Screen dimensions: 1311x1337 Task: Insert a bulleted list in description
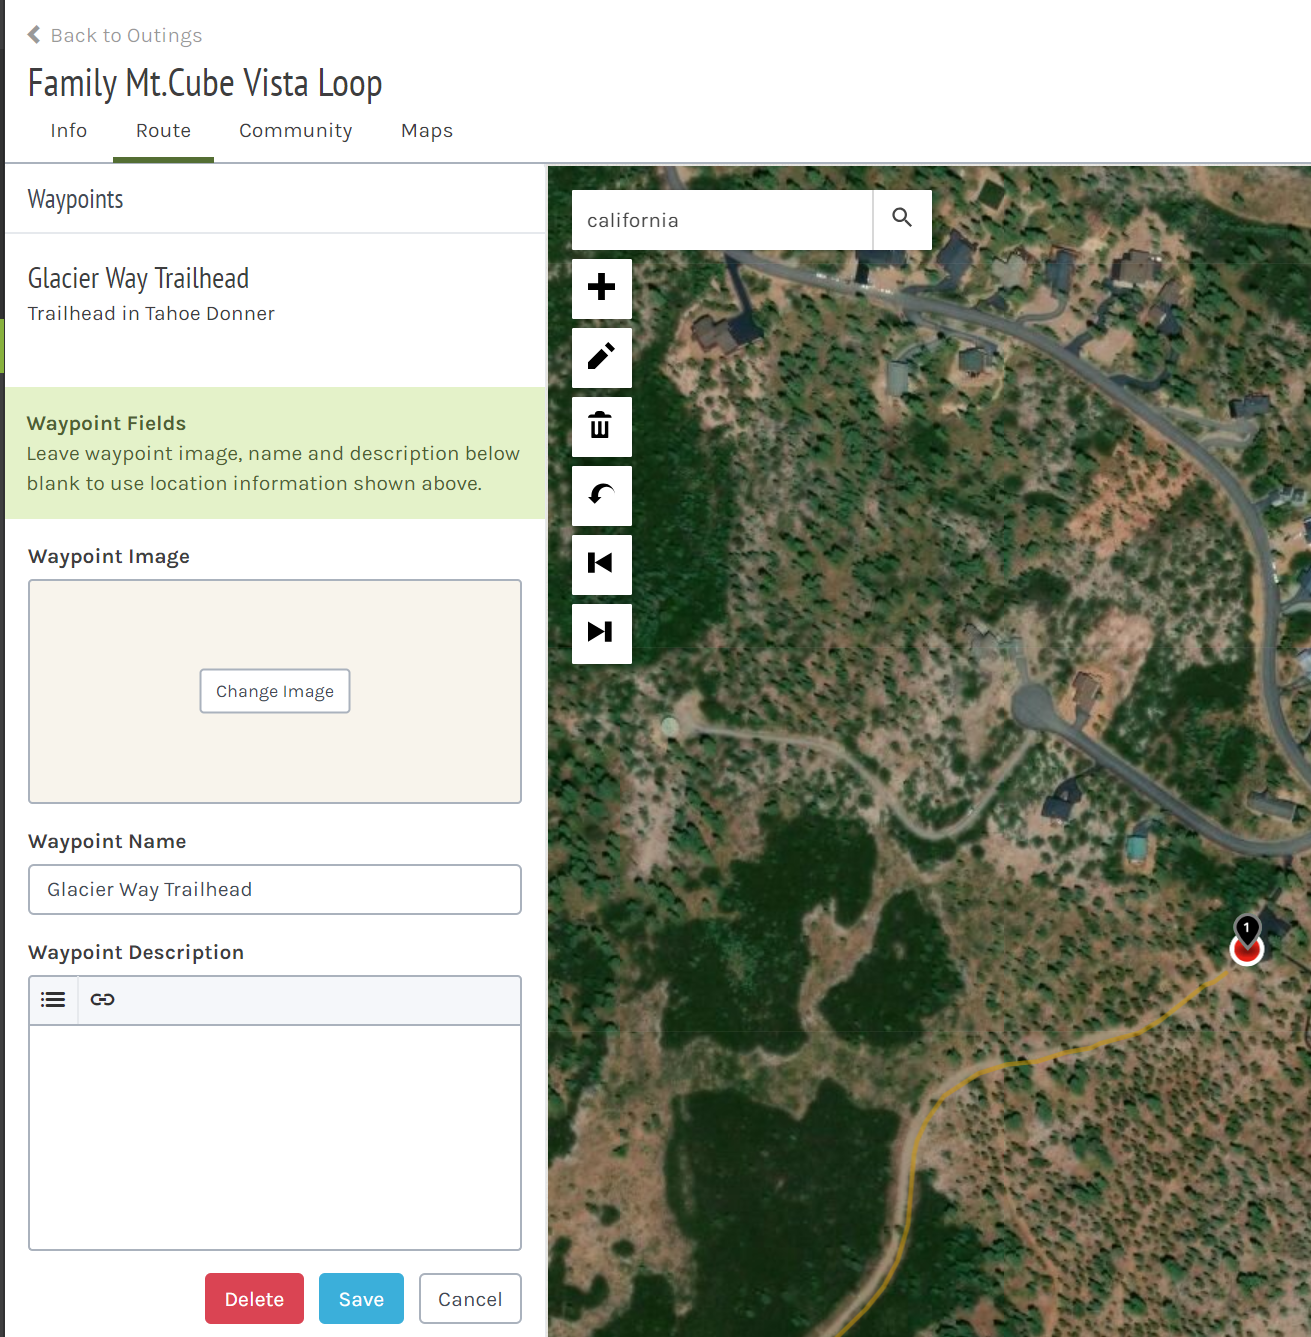(x=53, y=1000)
